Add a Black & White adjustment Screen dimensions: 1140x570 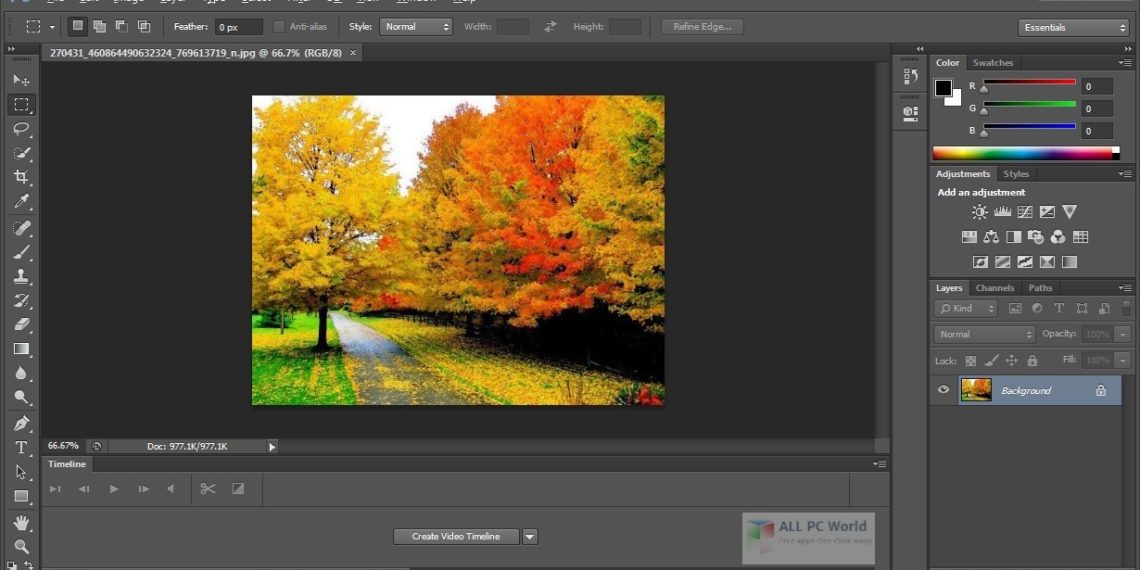tap(1013, 236)
